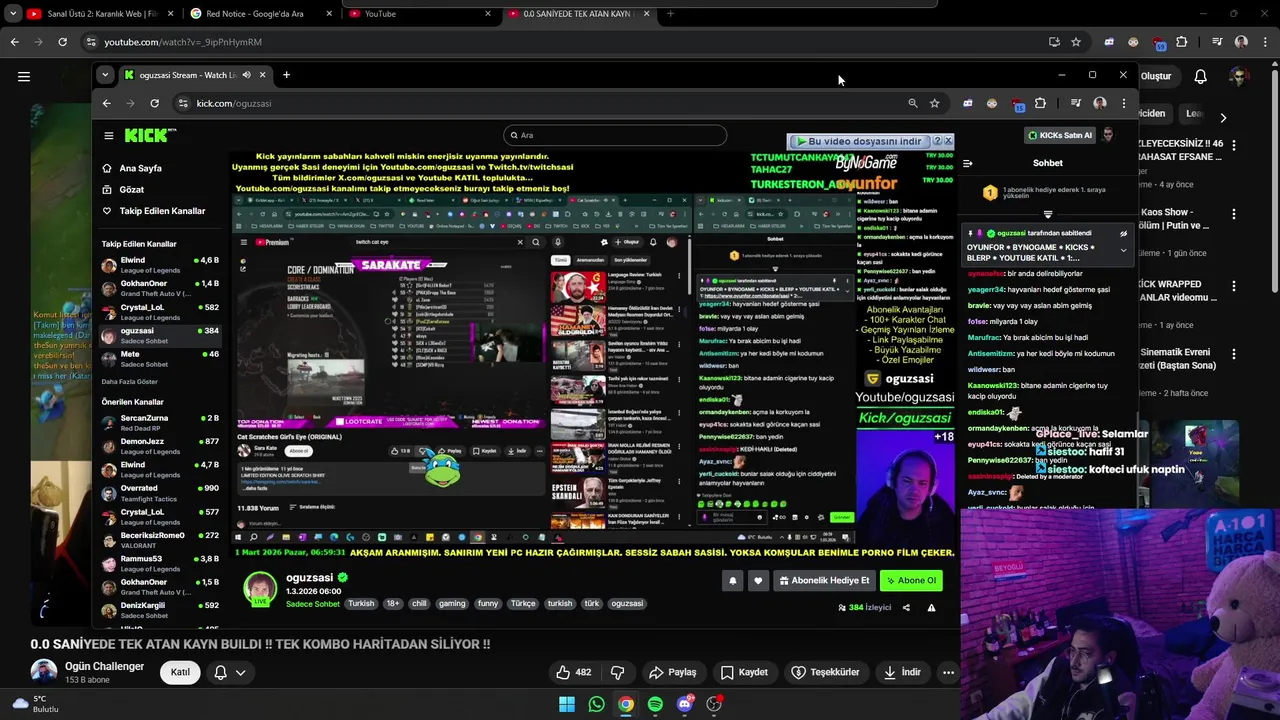Open Overrated recommended channel

point(160,492)
